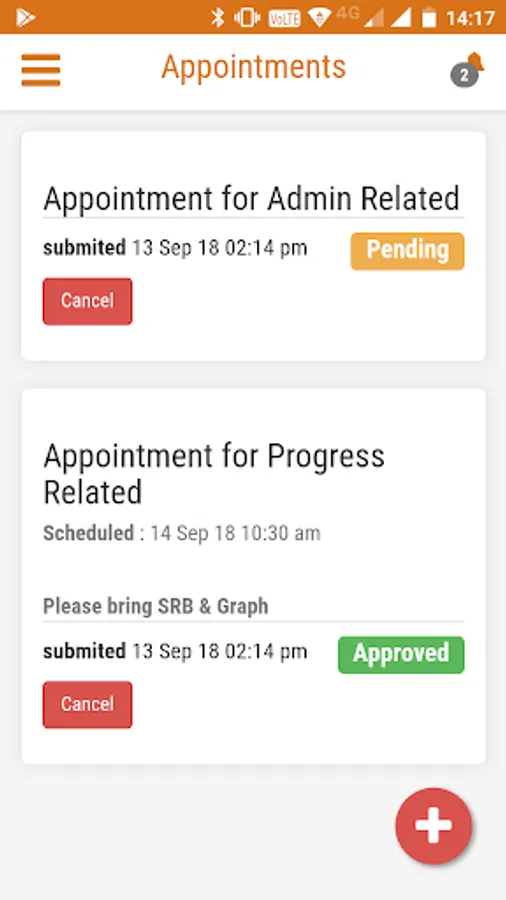Viewport: 506px width, 900px height.
Task: Open the Appointment for Admin Related title
Action: (251, 199)
